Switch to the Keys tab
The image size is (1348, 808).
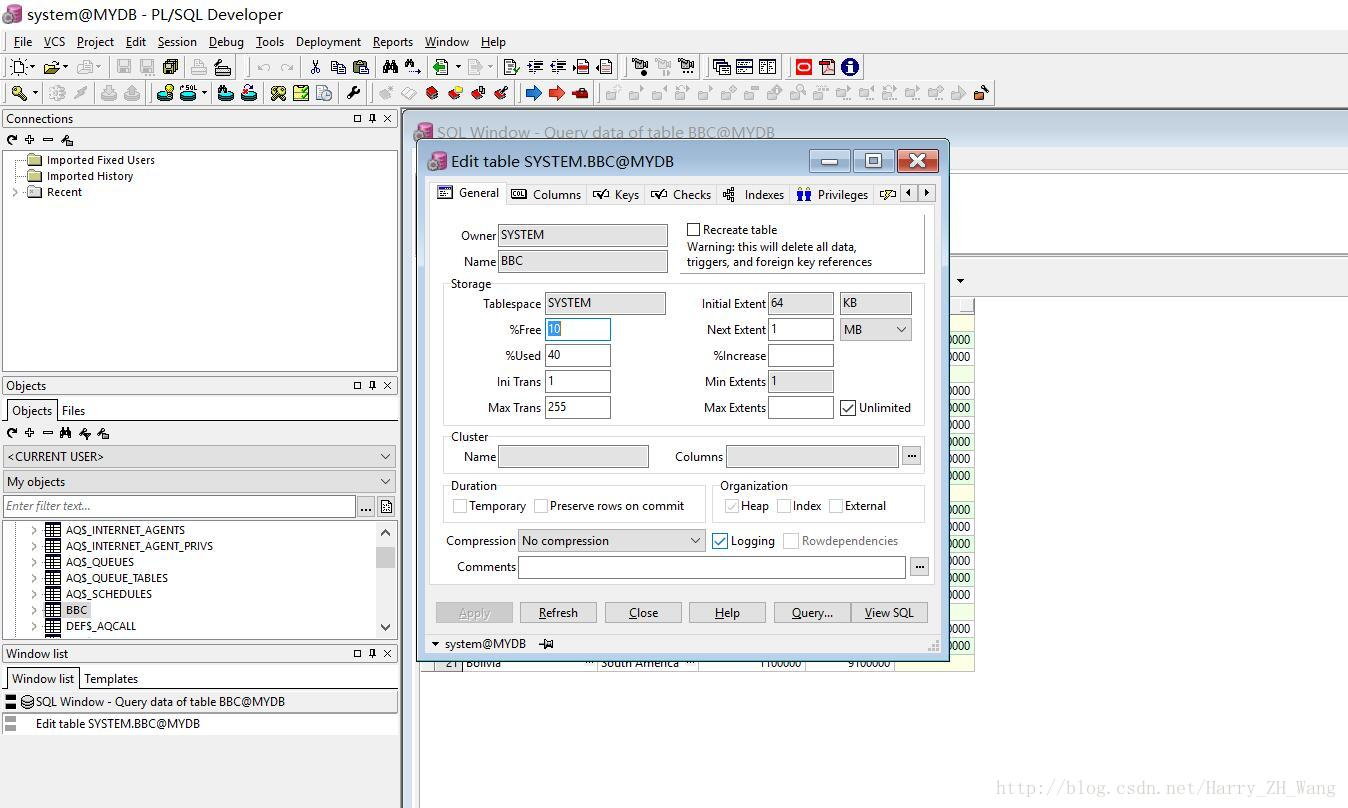pos(616,194)
